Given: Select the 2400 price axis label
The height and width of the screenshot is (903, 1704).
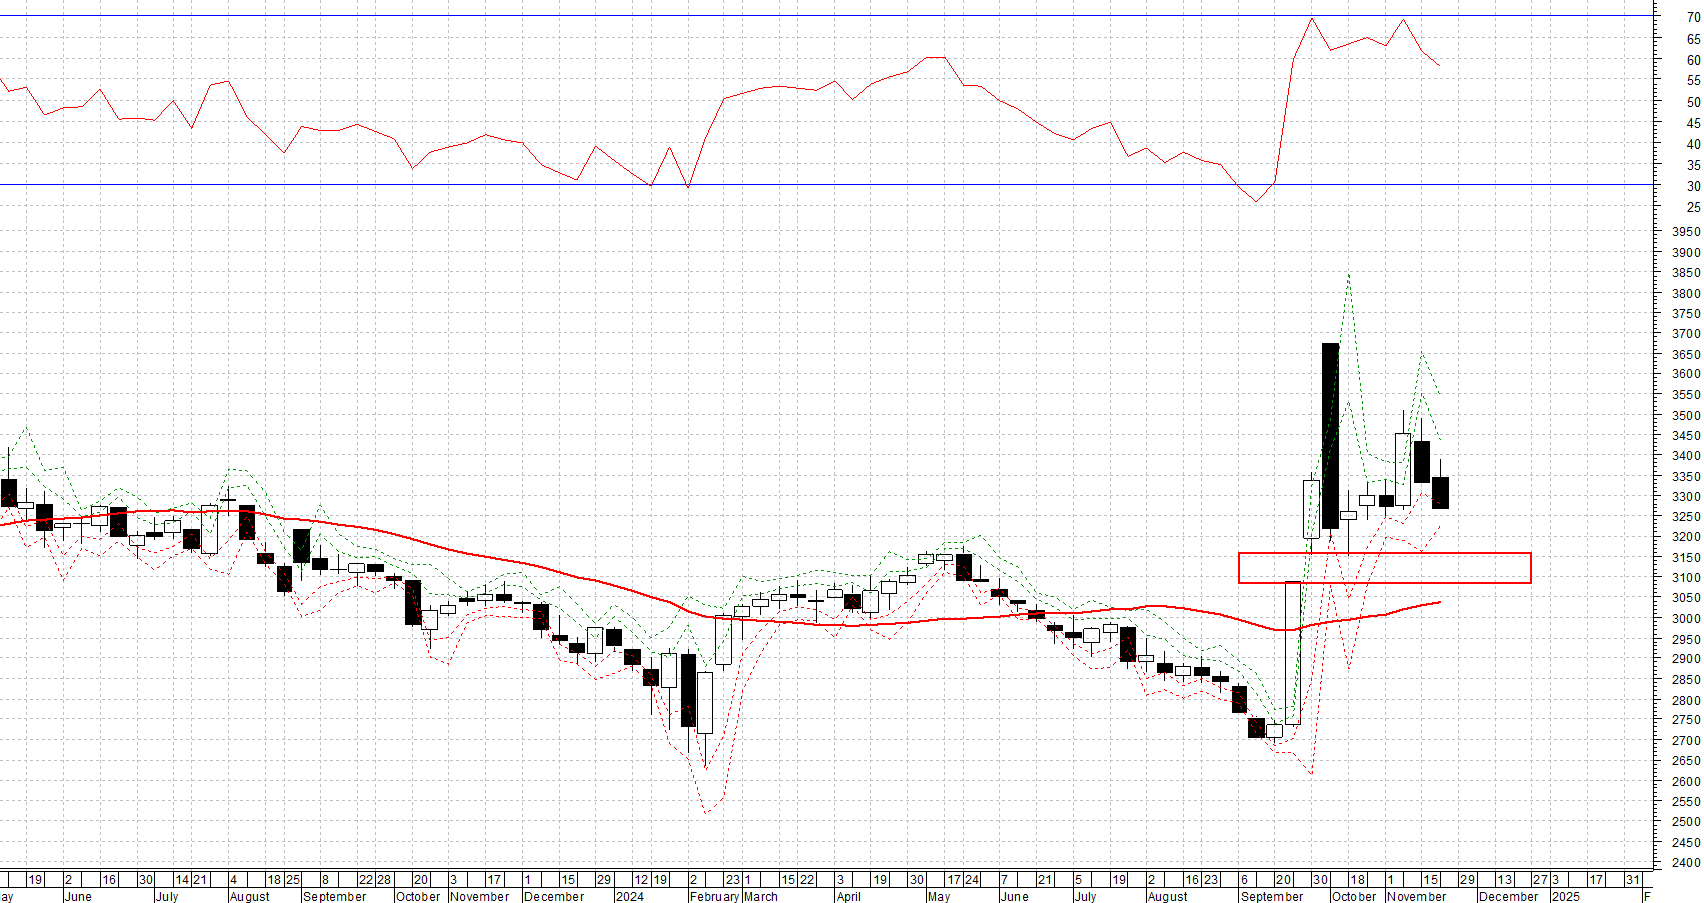Looking at the screenshot, I should (x=1685, y=863).
